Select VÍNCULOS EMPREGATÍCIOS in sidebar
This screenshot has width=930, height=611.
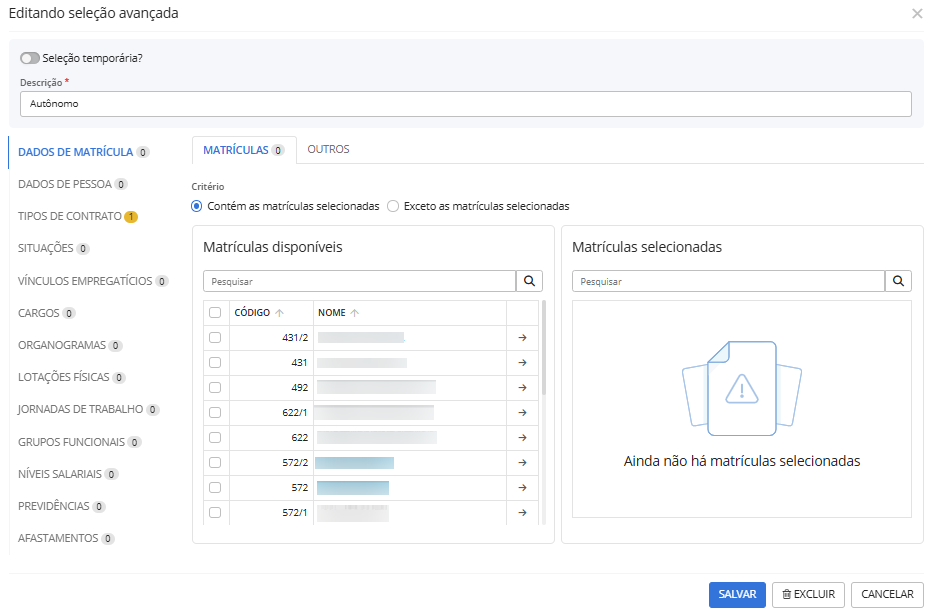(93, 281)
